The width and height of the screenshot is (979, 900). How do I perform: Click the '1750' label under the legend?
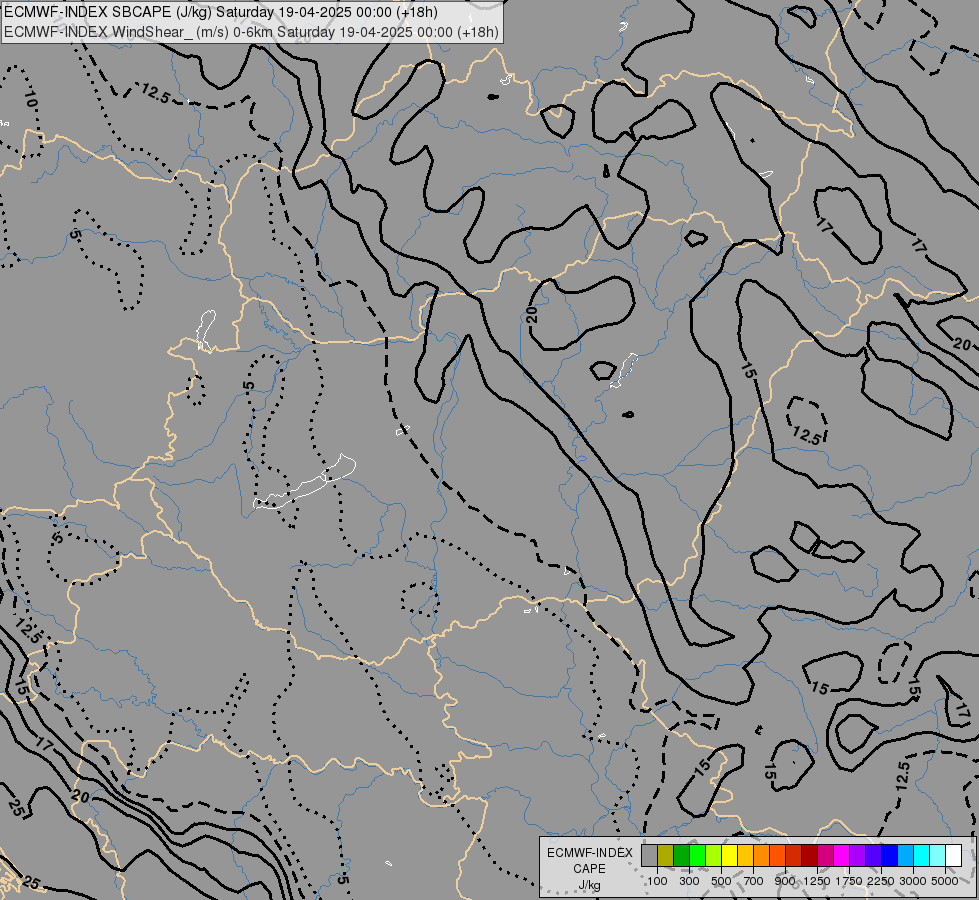pos(849,881)
